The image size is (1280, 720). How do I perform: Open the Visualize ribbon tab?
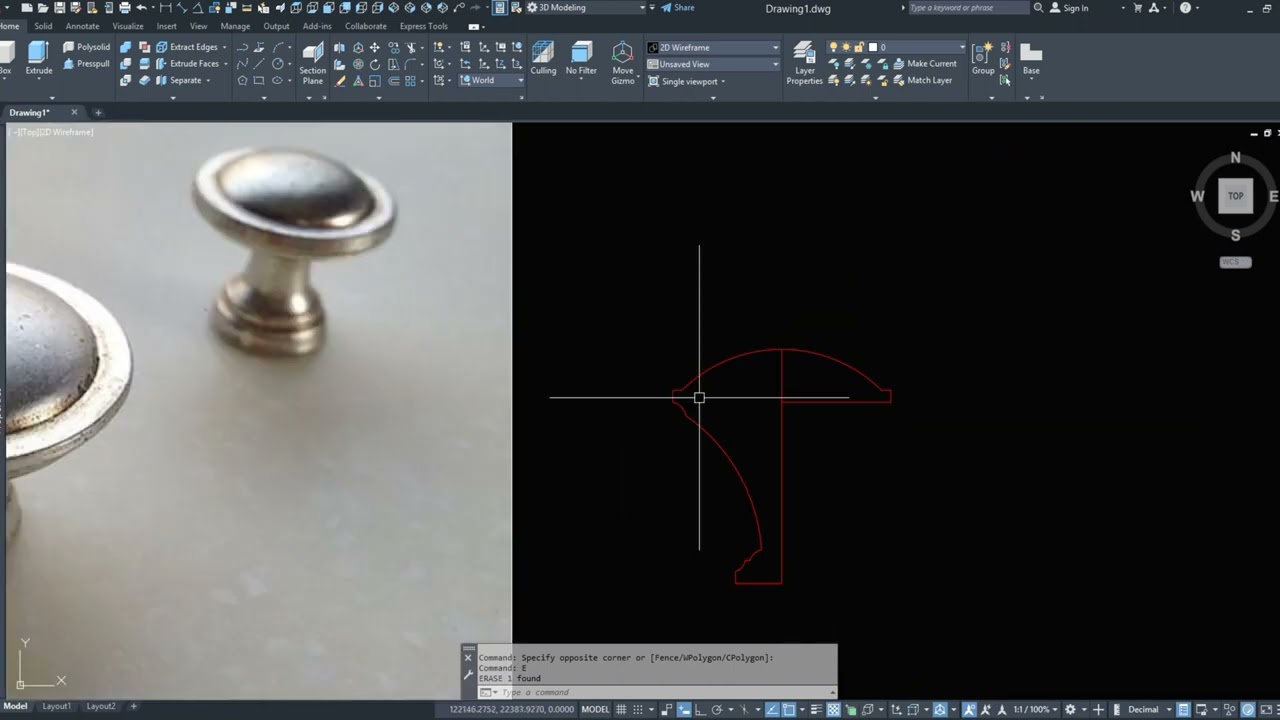(128, 26)
